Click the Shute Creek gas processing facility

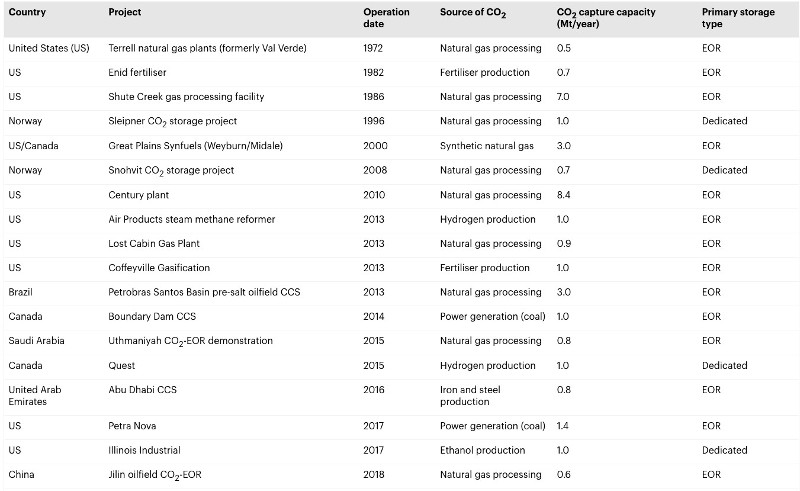coord(185,97)
